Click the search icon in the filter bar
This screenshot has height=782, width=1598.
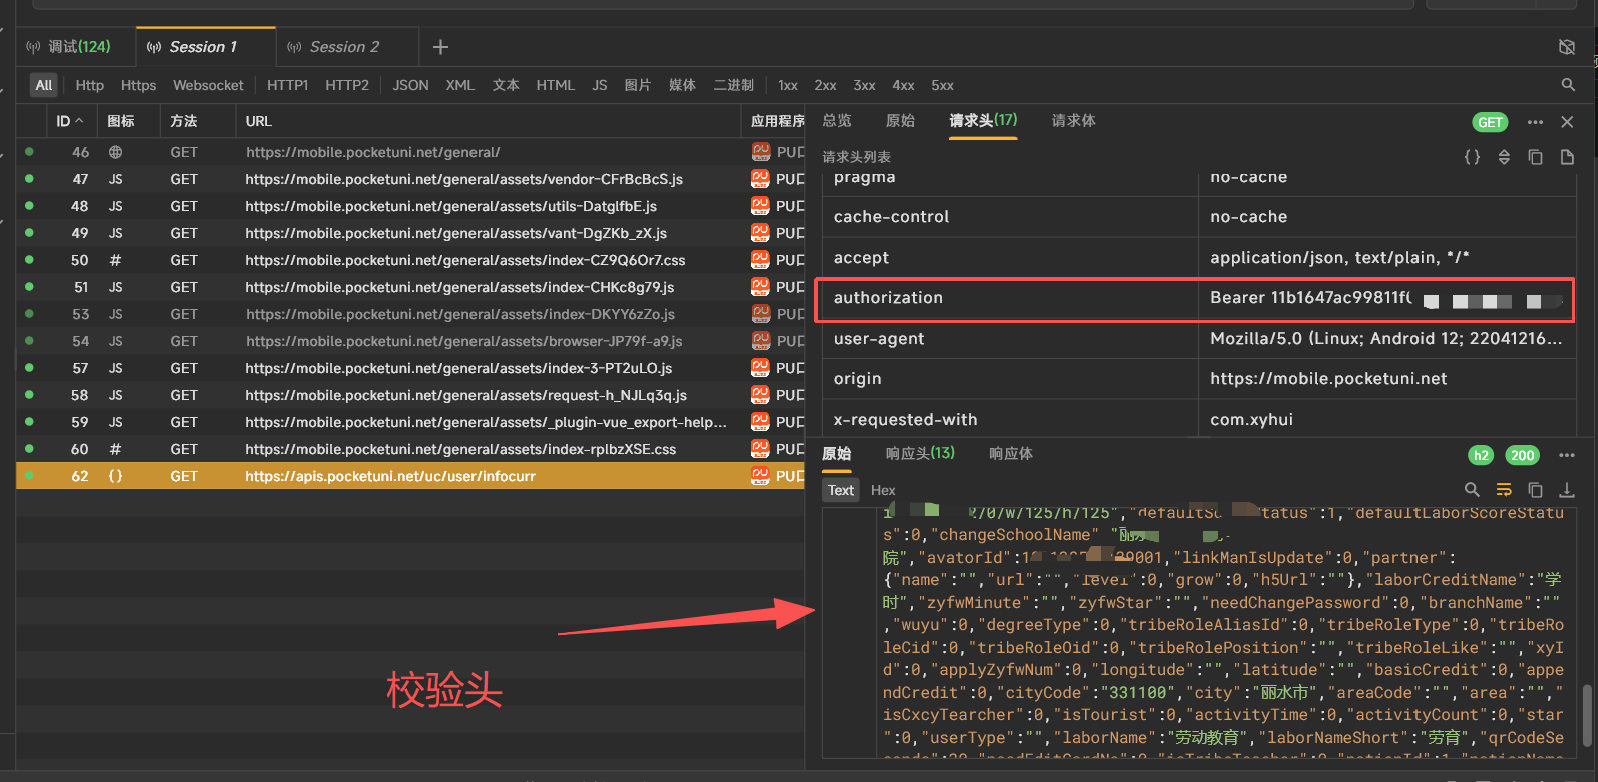coord(1568,85)
